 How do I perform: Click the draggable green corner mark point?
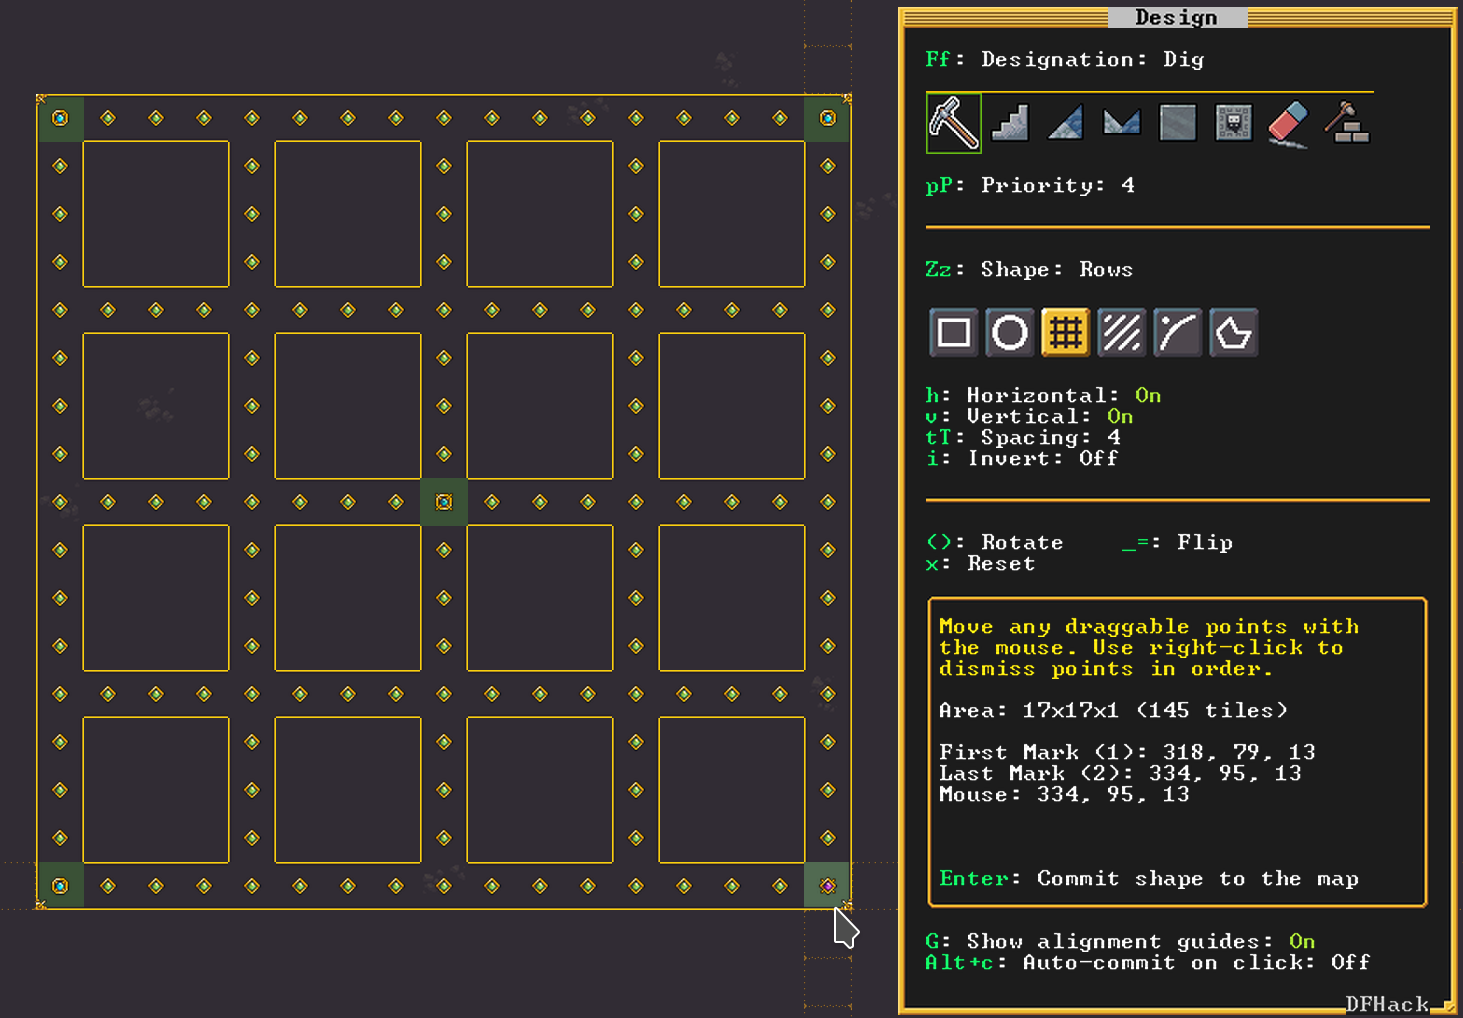(x=60, y=118)
